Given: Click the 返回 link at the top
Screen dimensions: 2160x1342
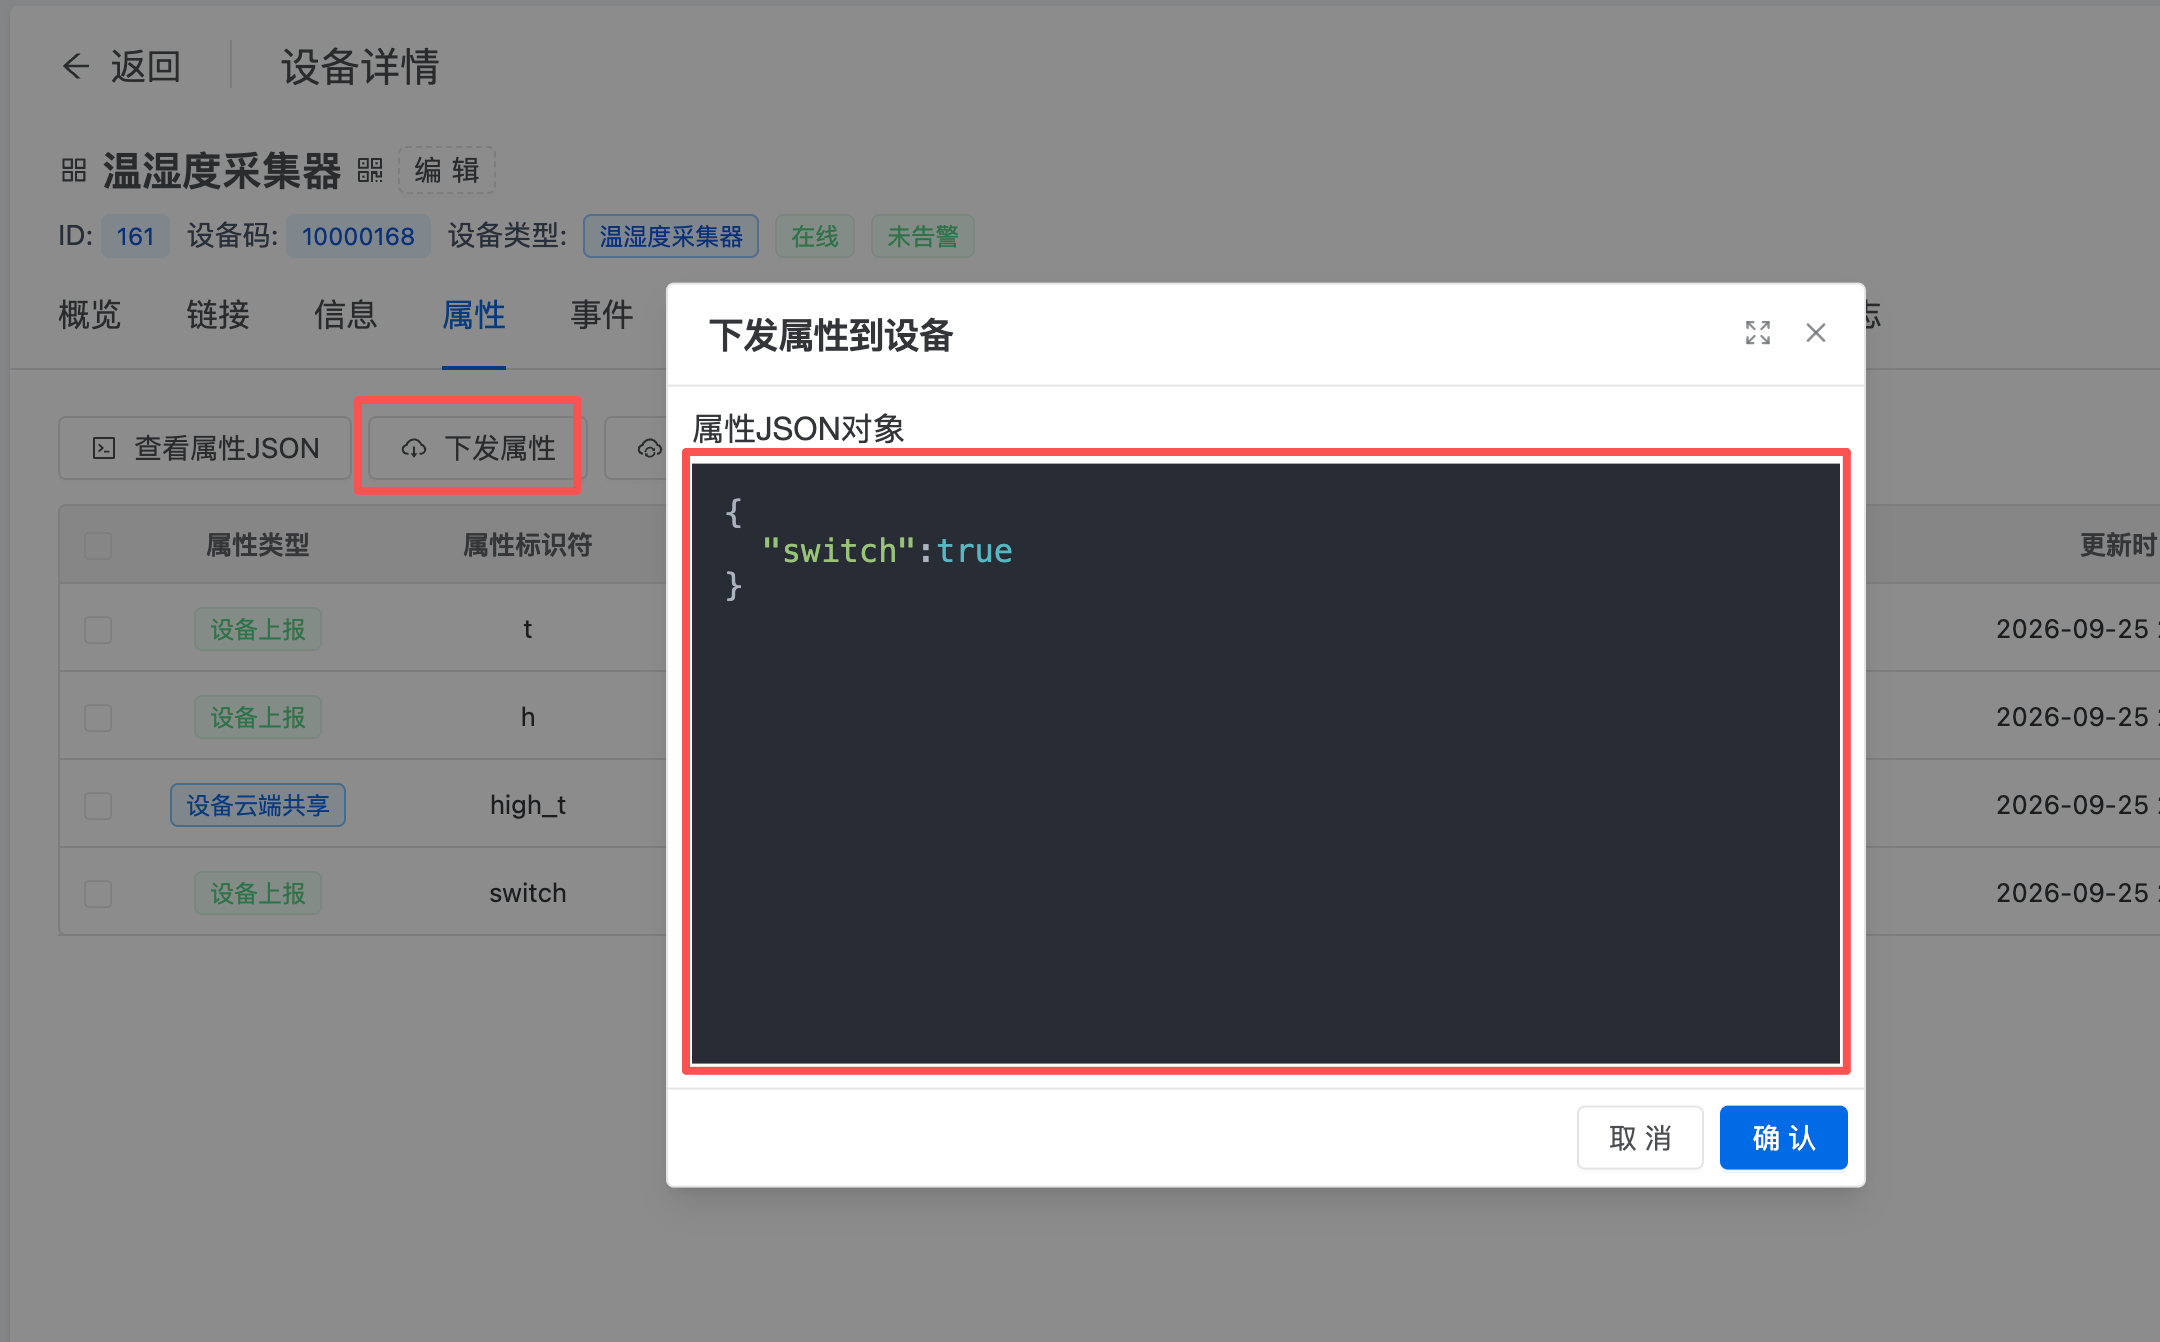Looking at the screenshot, I should [x=146, y=67].
